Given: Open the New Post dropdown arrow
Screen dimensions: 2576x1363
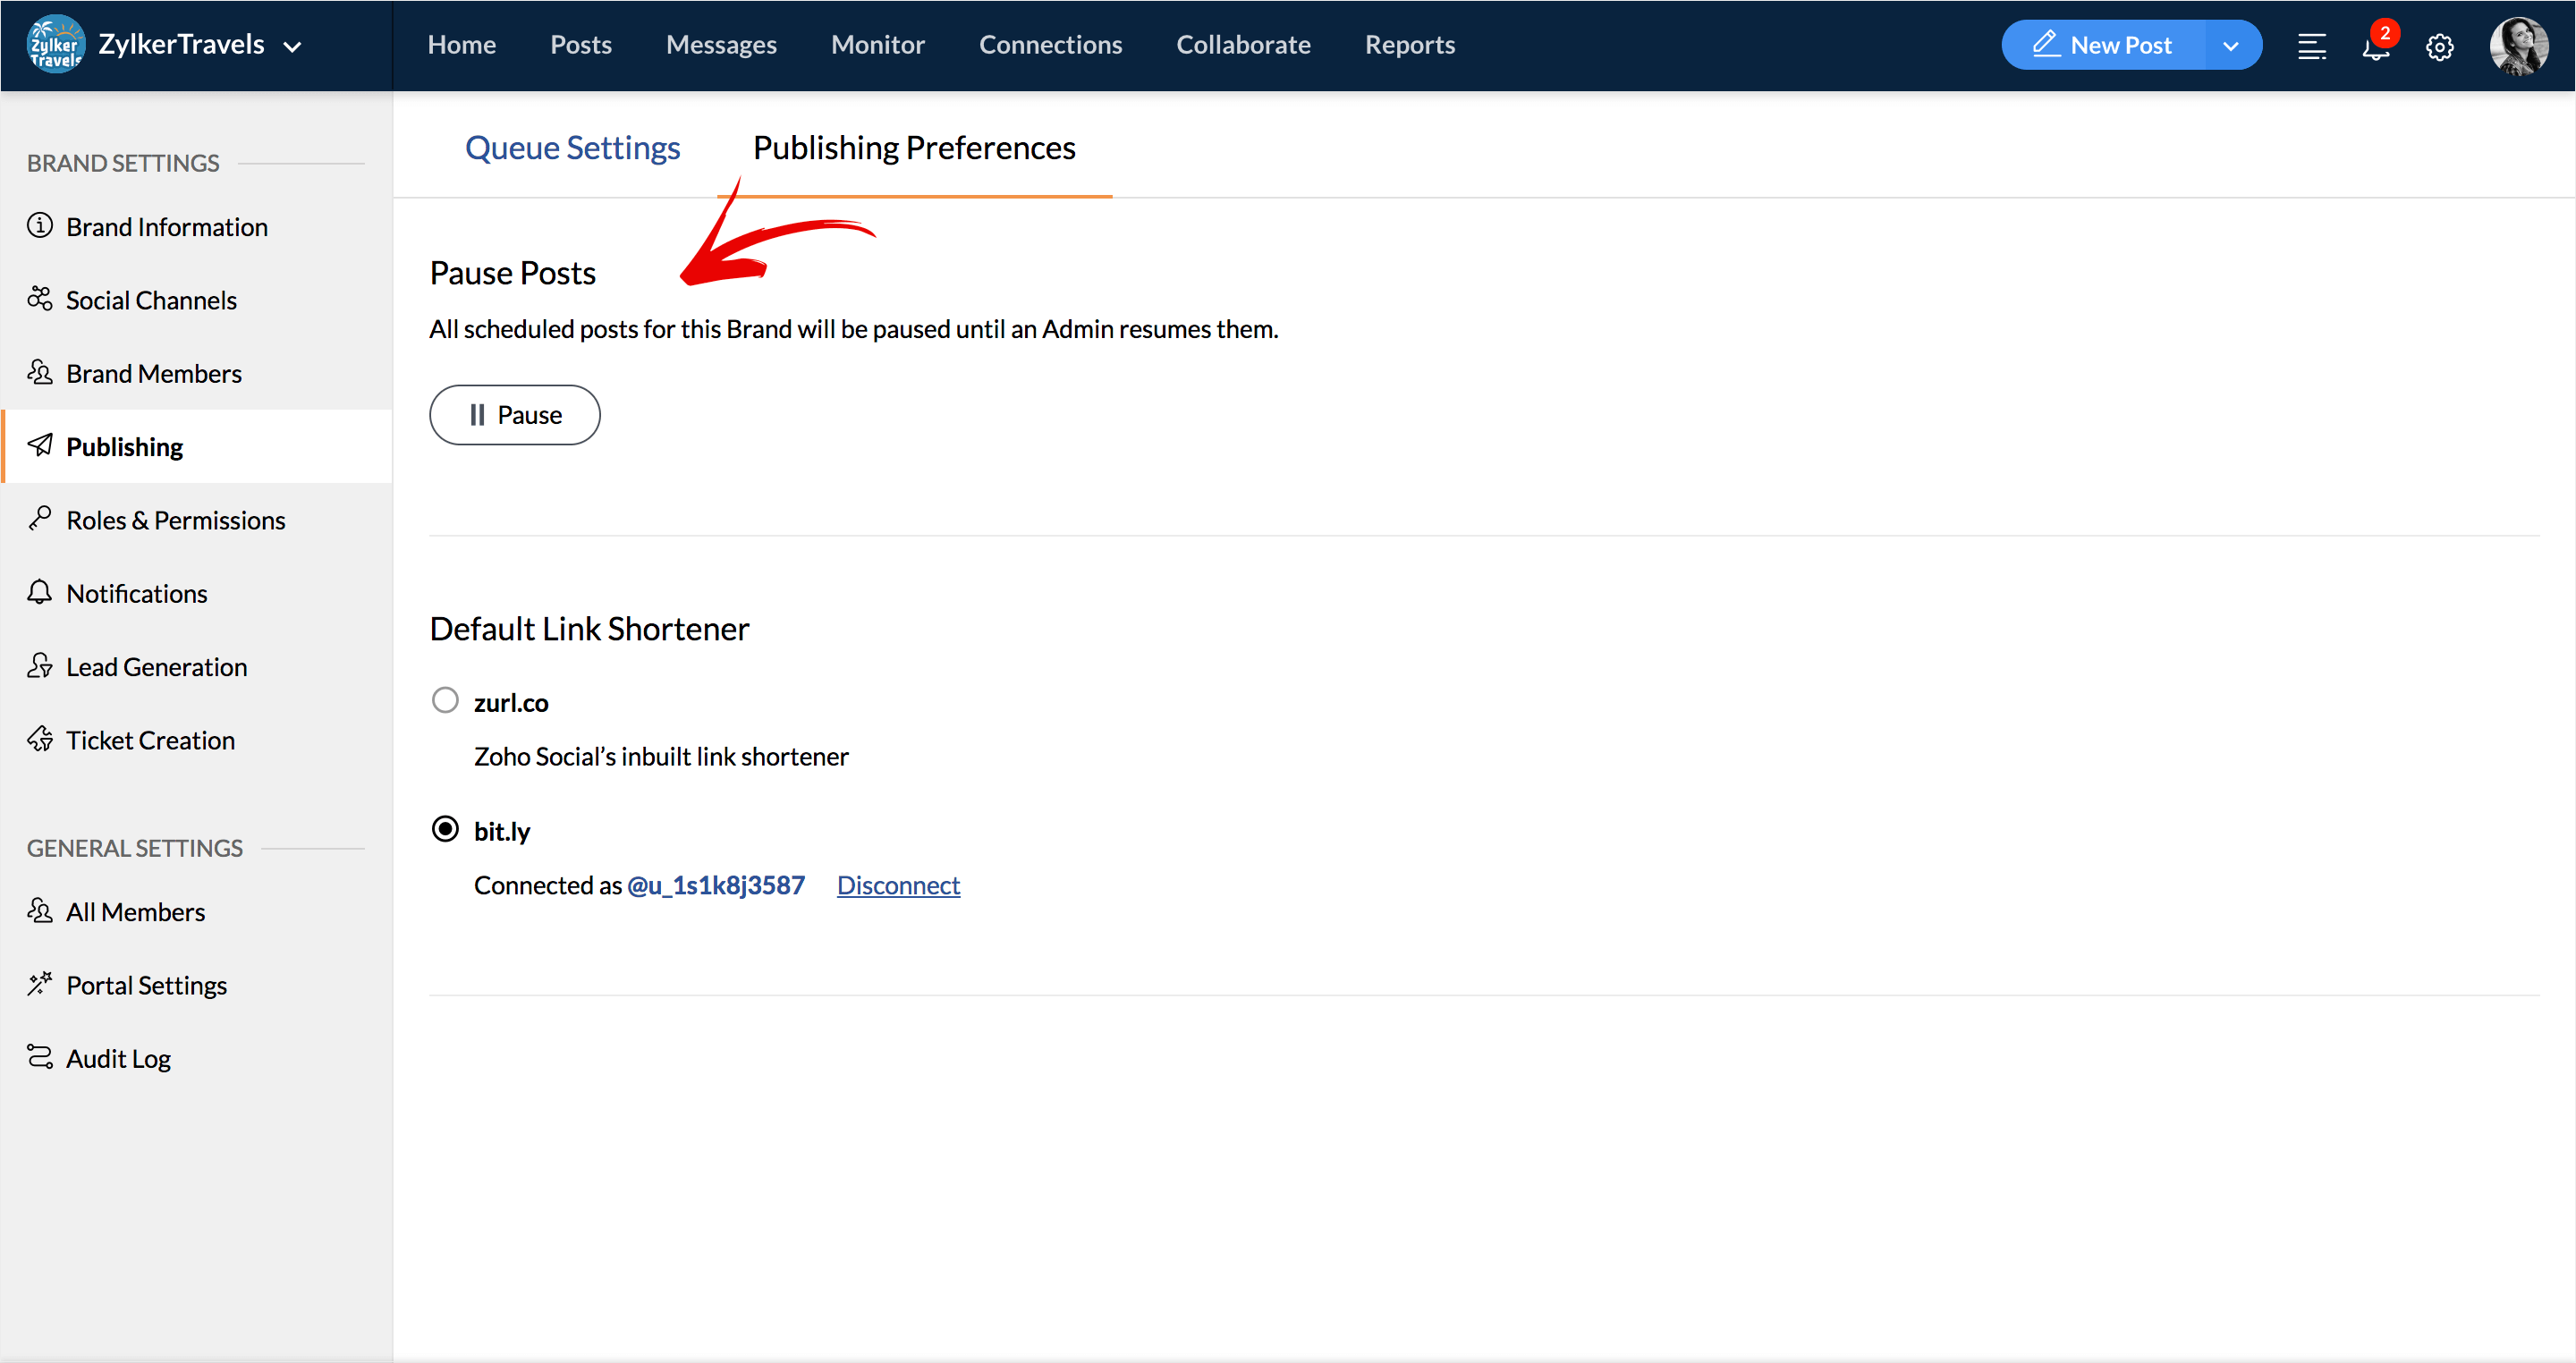Looking at the screenshot, I should tap(2230, 46).
